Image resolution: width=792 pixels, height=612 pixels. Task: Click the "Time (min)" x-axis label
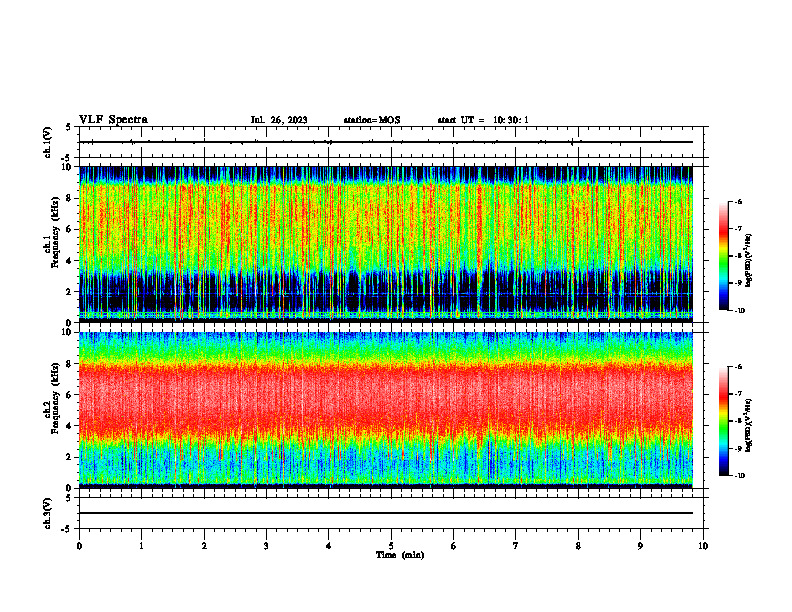pos(400,555)
